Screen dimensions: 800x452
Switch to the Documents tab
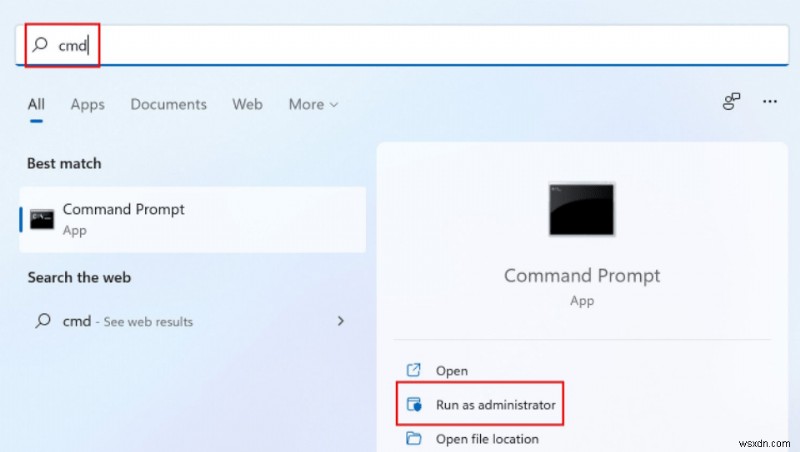point(168,105)
